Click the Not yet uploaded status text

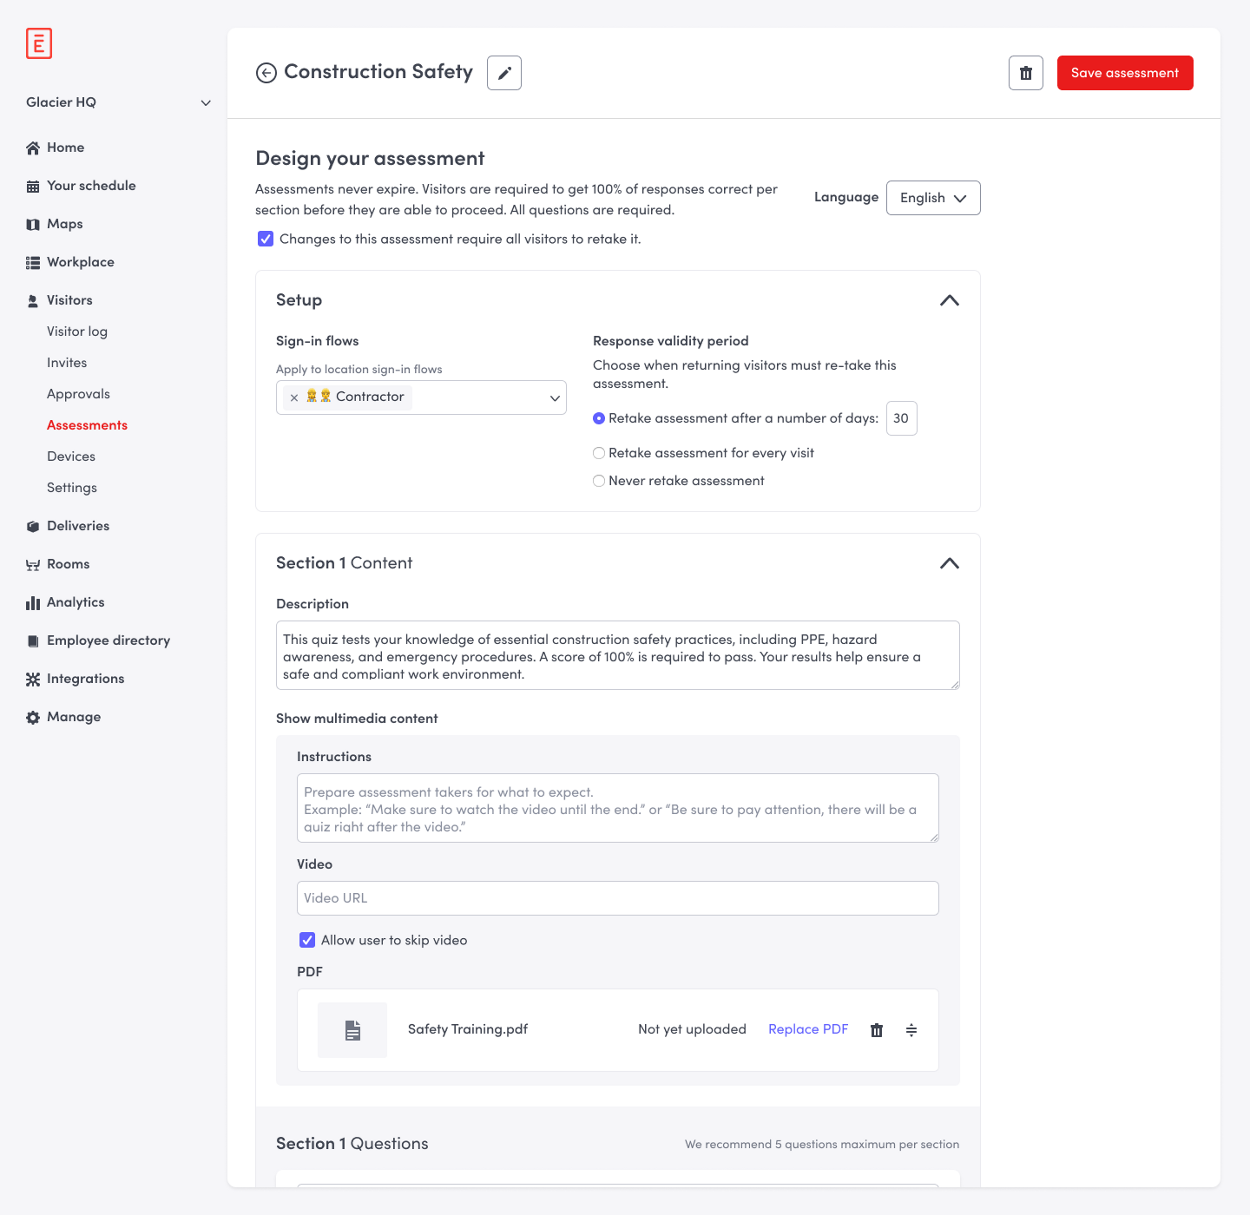[x=692, y=1030]
